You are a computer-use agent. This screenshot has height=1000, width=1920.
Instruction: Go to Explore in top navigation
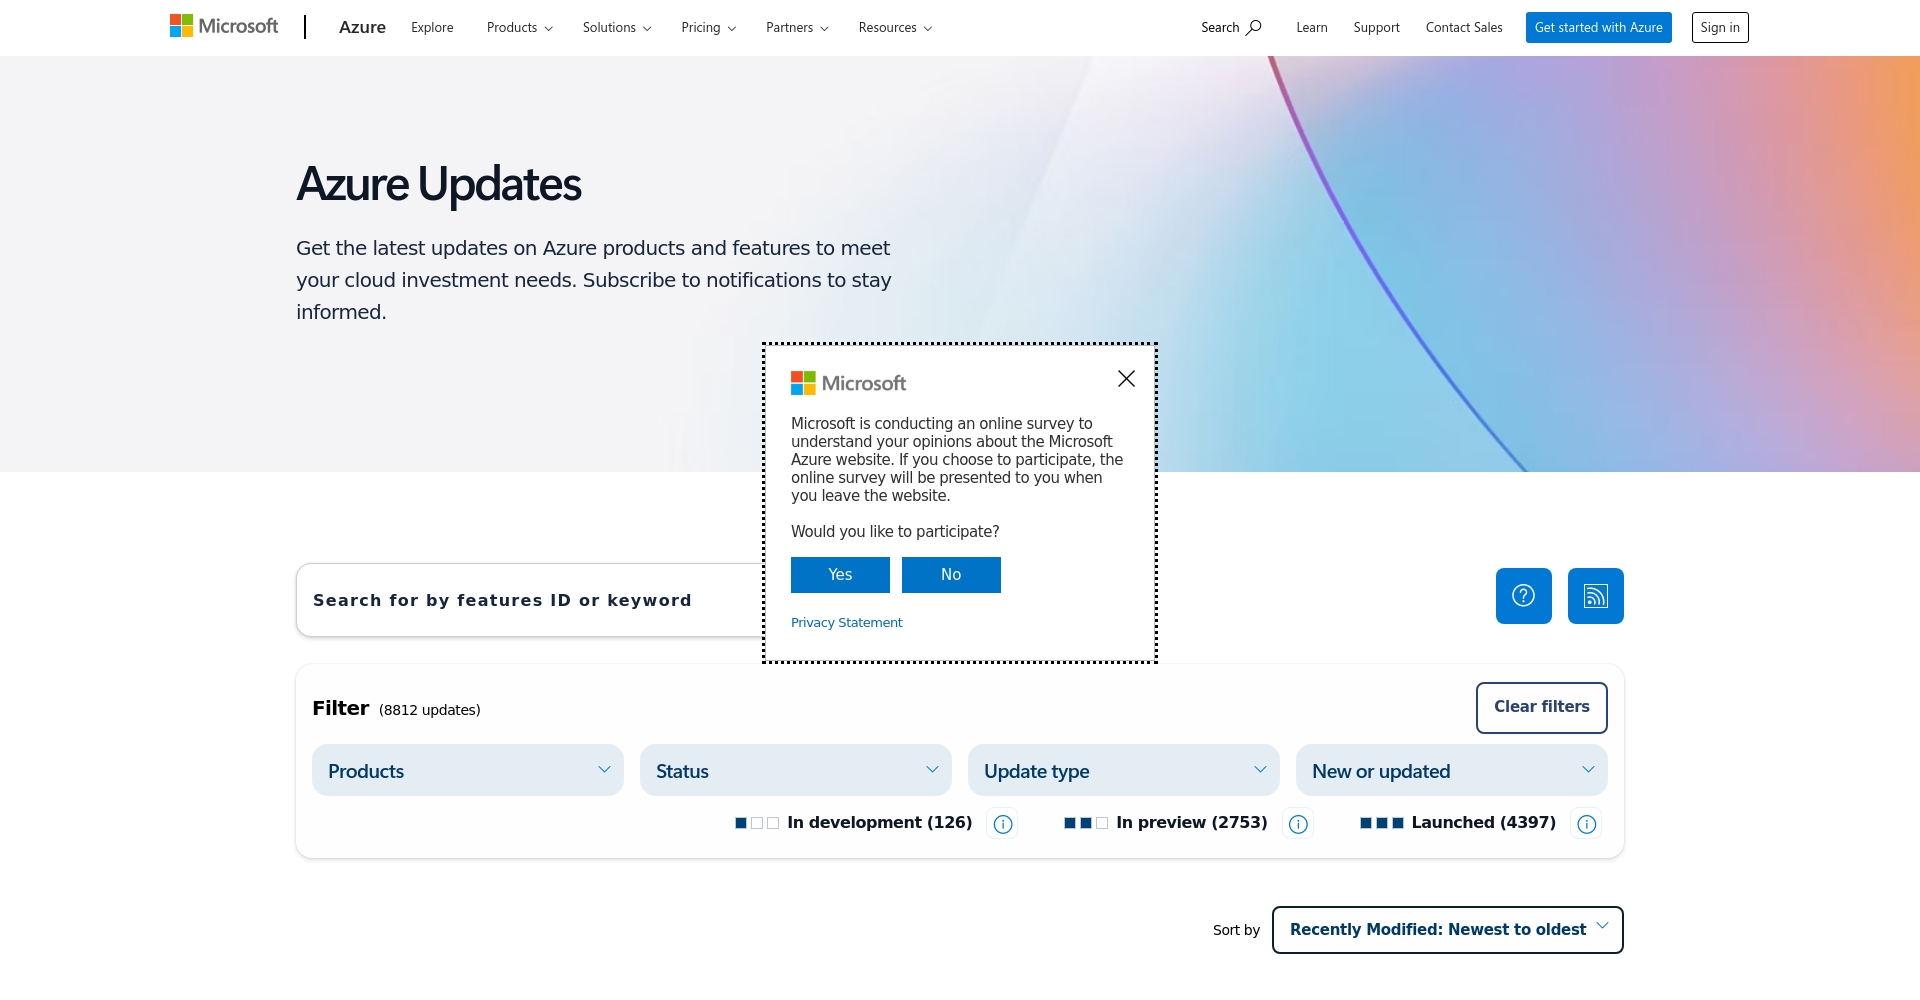click(432, 28)
